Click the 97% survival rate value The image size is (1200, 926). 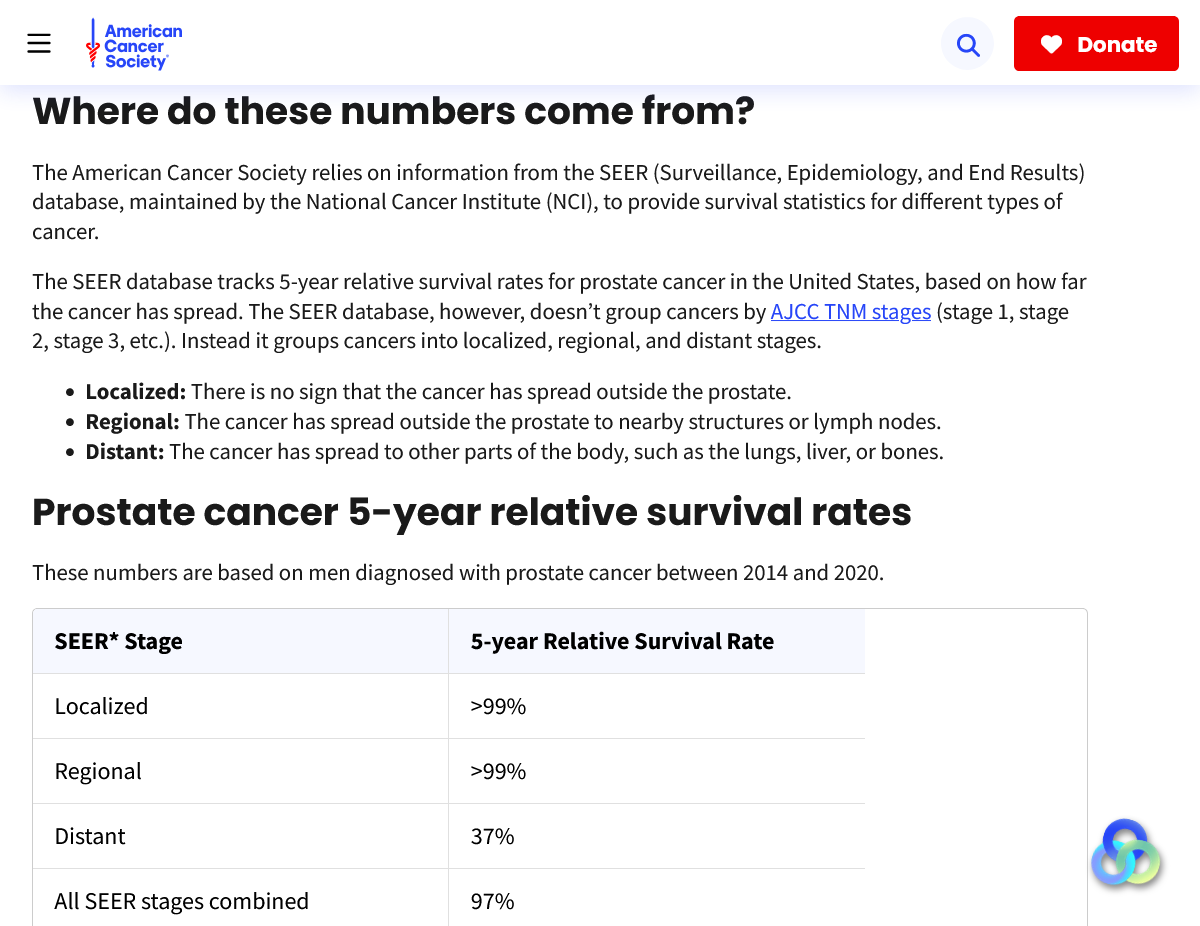(x=492, y=901)
